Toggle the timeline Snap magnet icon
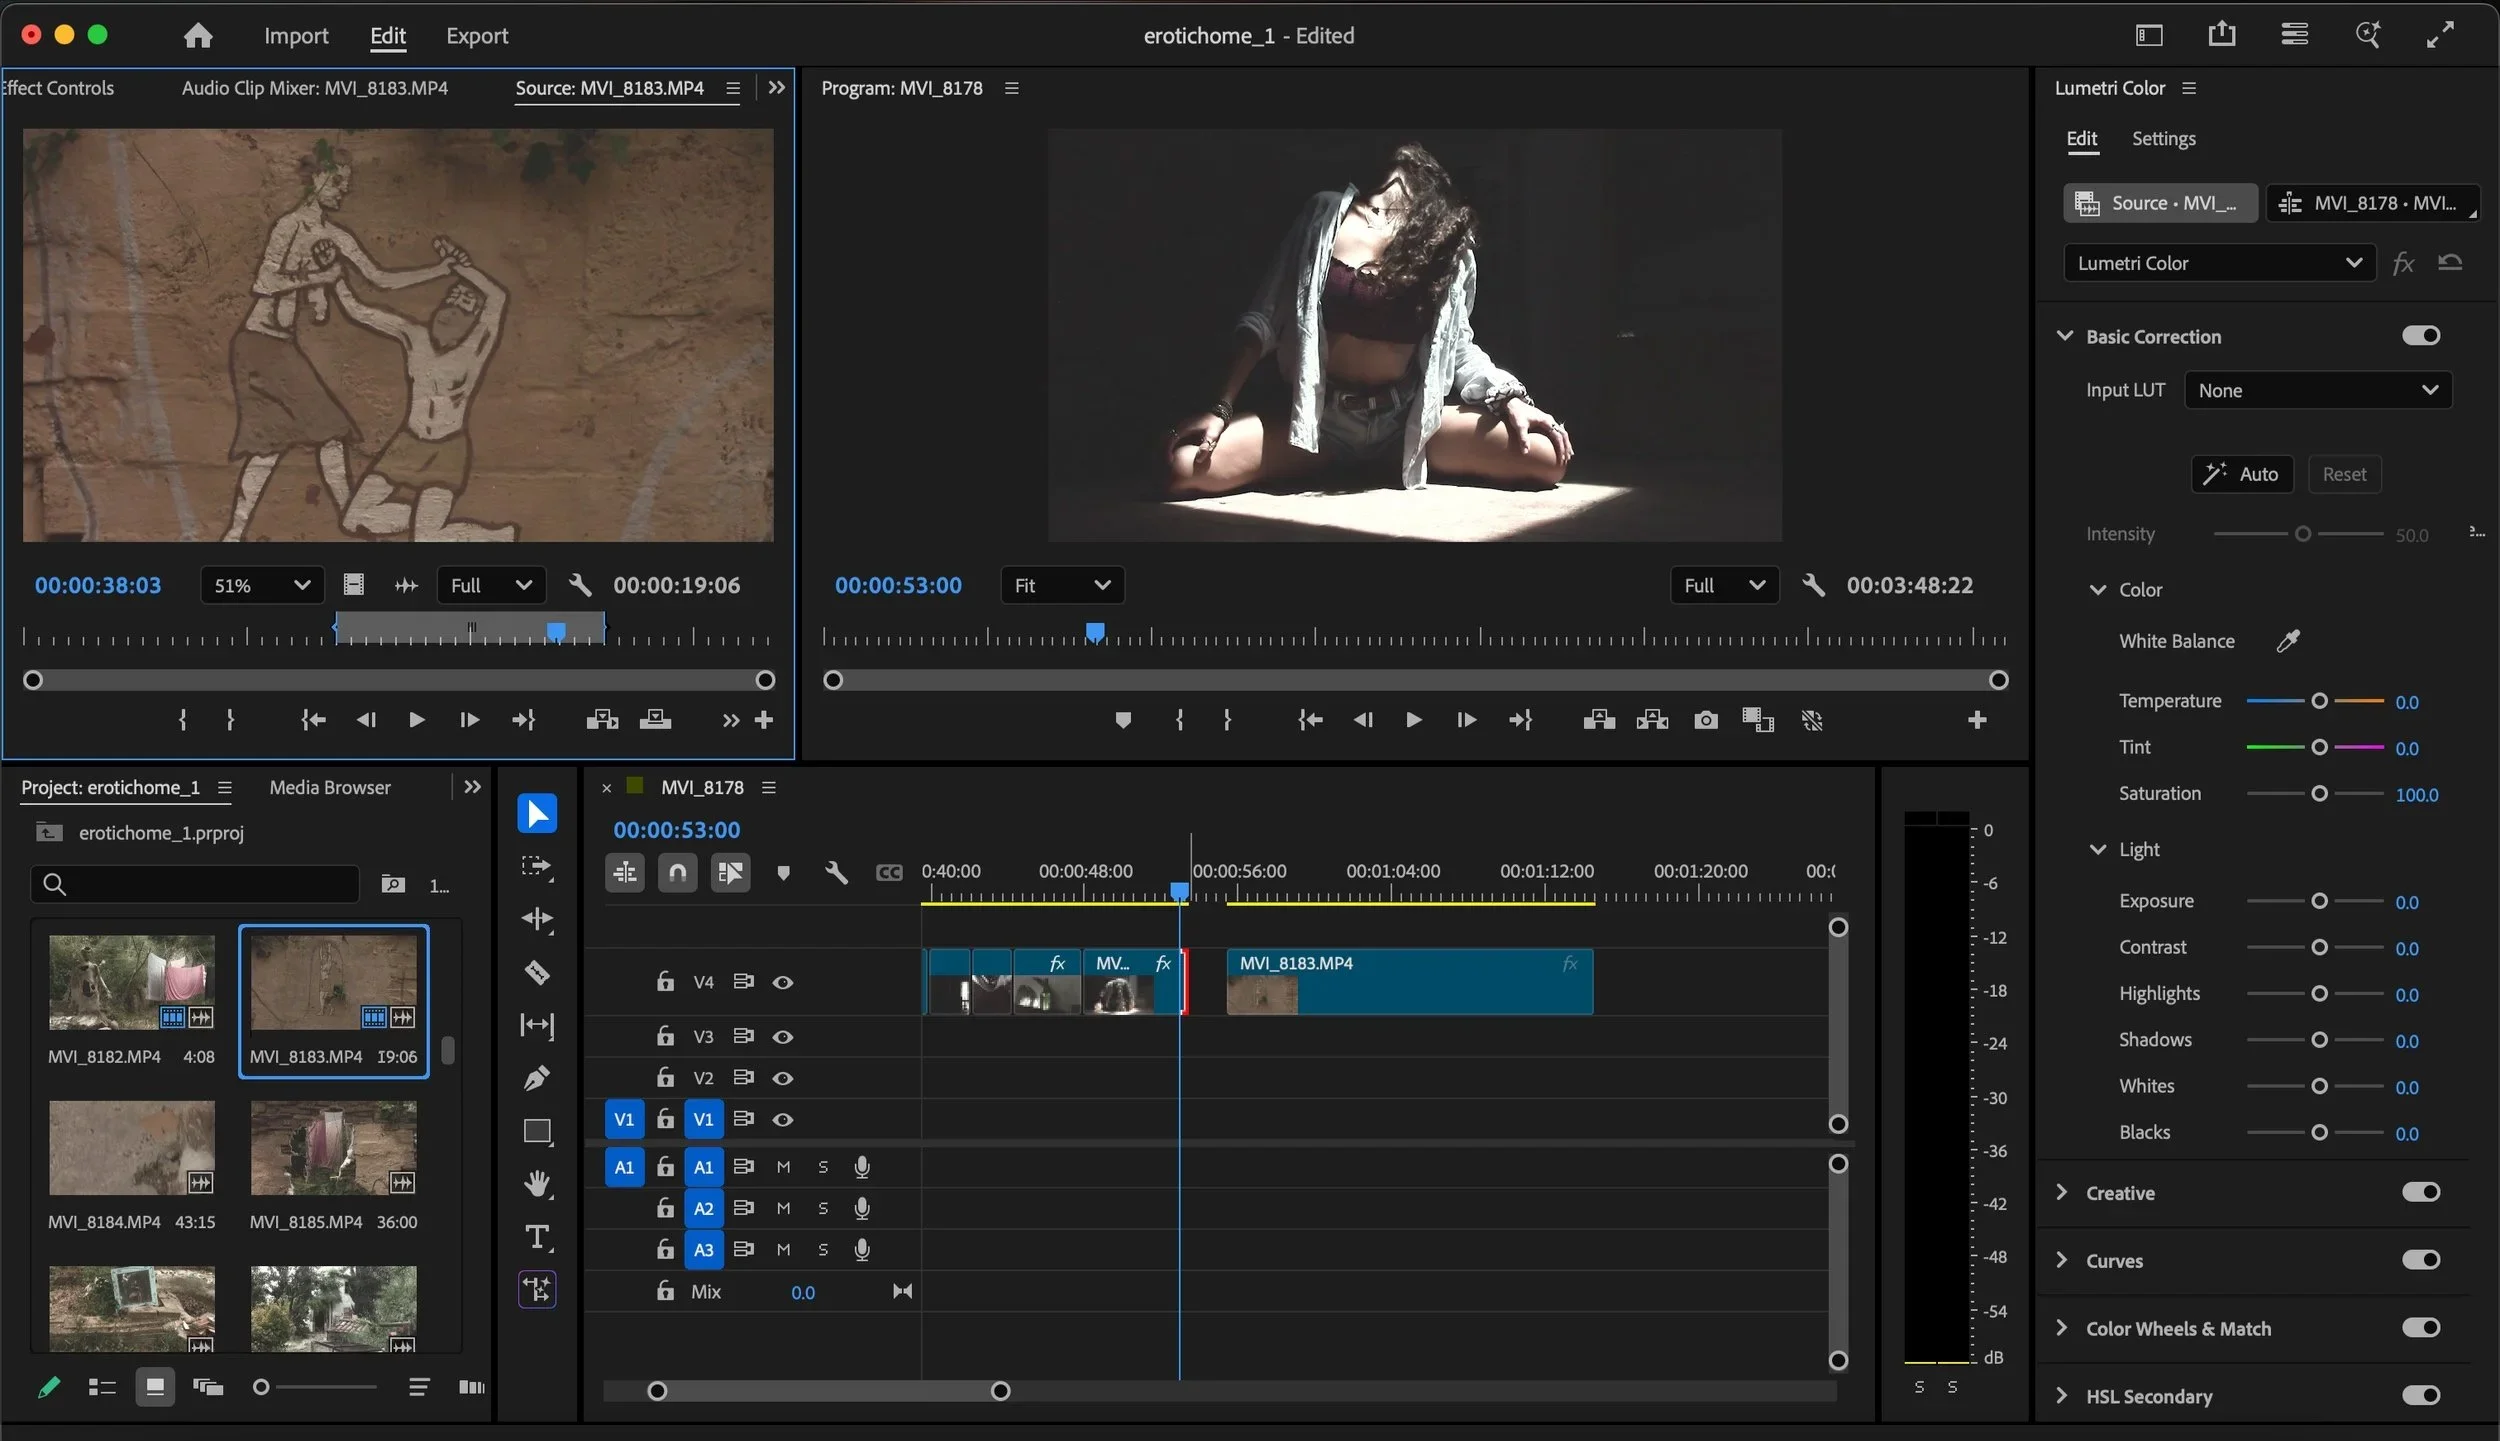The image size is (2500, 1441). (x=677, y=873)
